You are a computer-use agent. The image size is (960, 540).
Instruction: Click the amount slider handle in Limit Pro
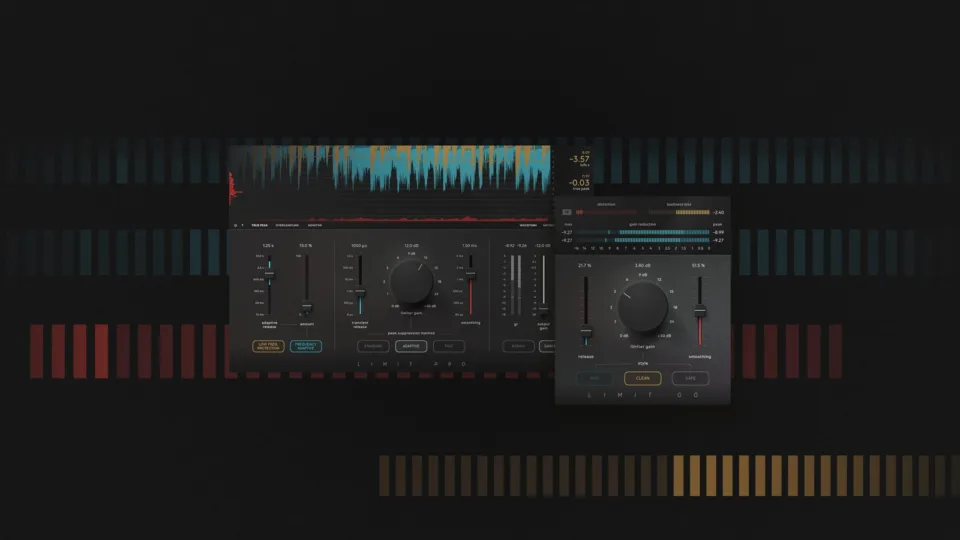307,306
